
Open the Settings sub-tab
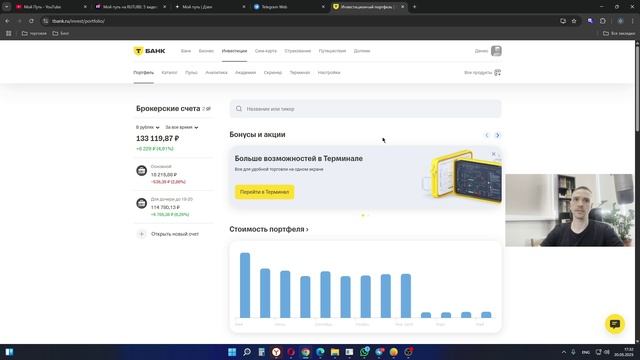click(x=329, y=73)
